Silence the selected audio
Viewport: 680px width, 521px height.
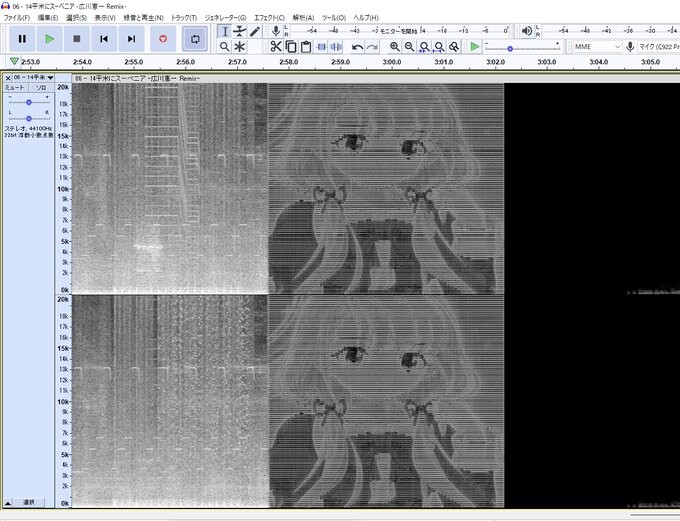(x=336, y=46)
